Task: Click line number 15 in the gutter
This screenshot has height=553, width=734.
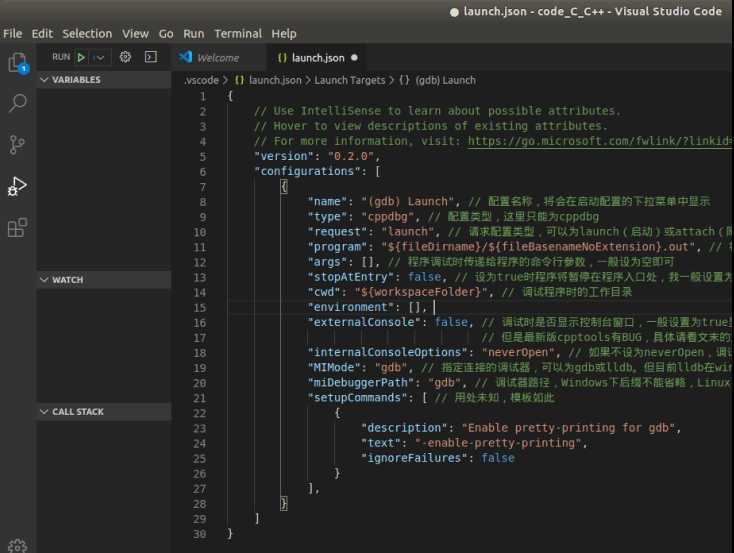Action: (200, 308)
